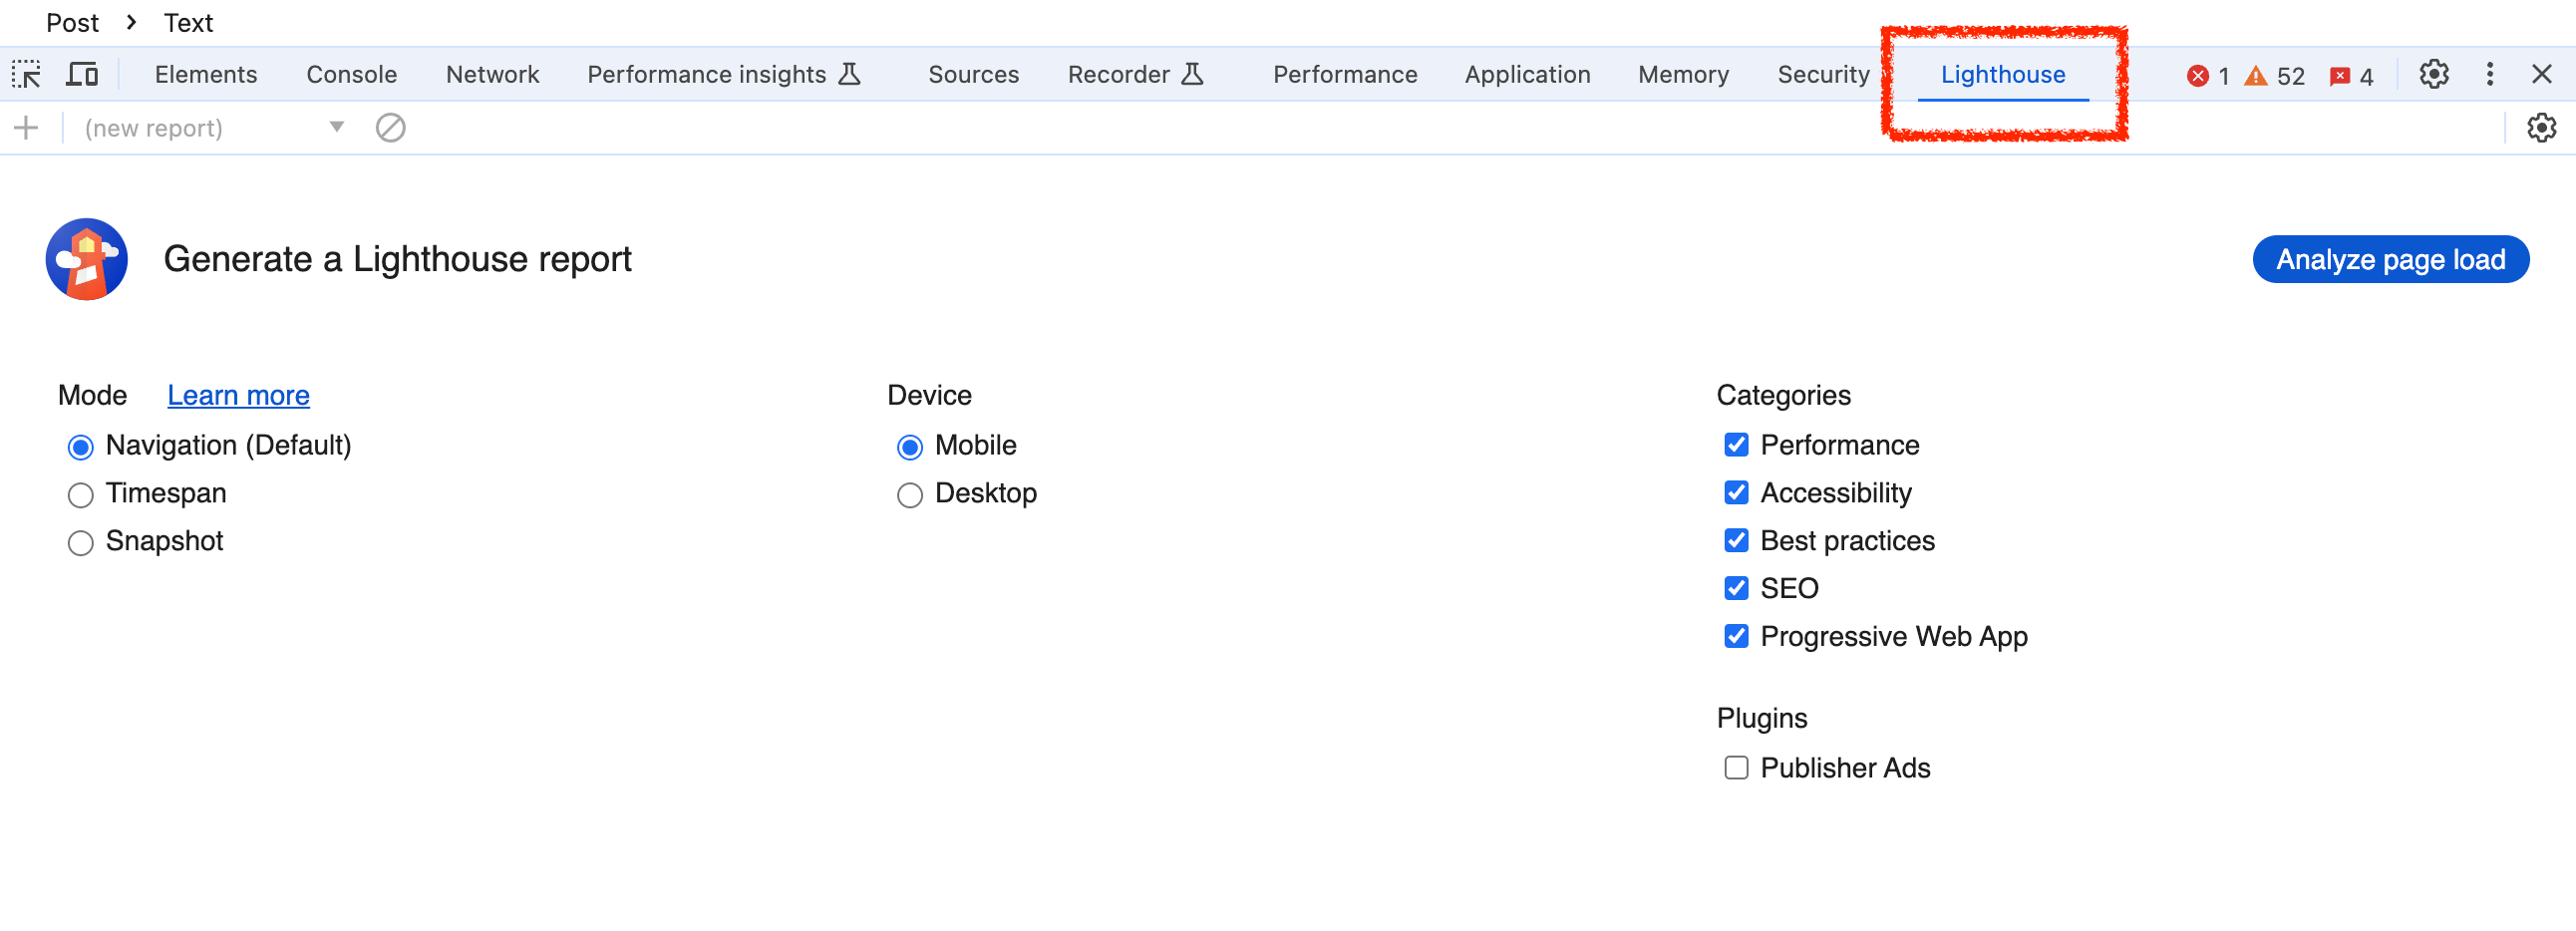The image size is (2576, 931).
Task: Click the Post breadcrumb item
Action: [x=72, y=23]
